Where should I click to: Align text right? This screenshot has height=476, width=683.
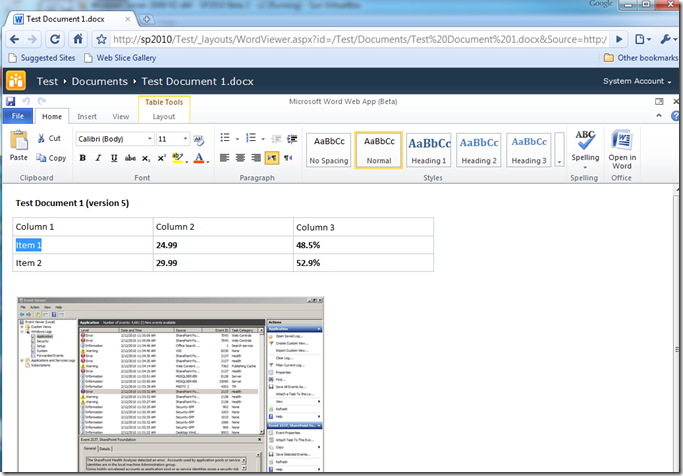coord(256,158)
